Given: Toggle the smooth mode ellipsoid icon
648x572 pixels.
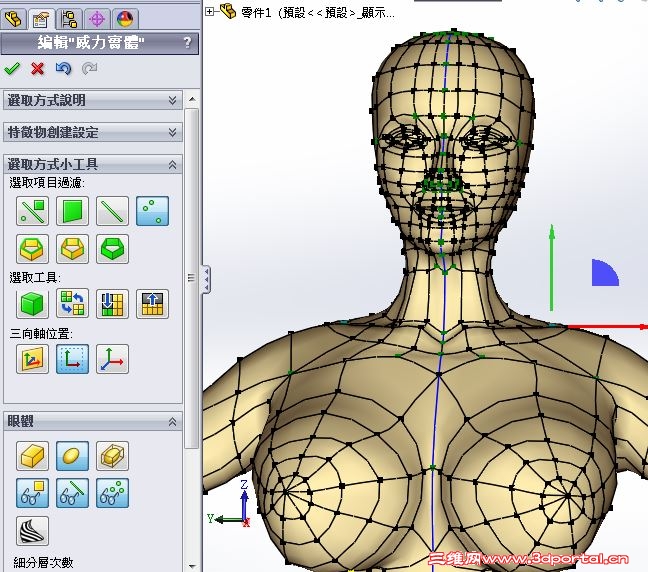Looking at the screenshot, I should (72, 456).
